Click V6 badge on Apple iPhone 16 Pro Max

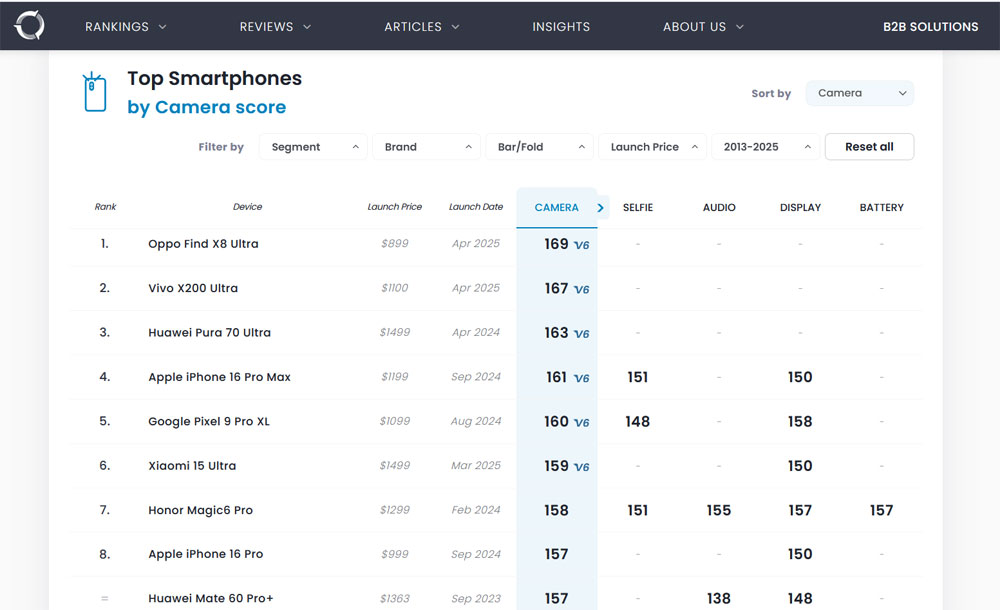pos(581,378)
